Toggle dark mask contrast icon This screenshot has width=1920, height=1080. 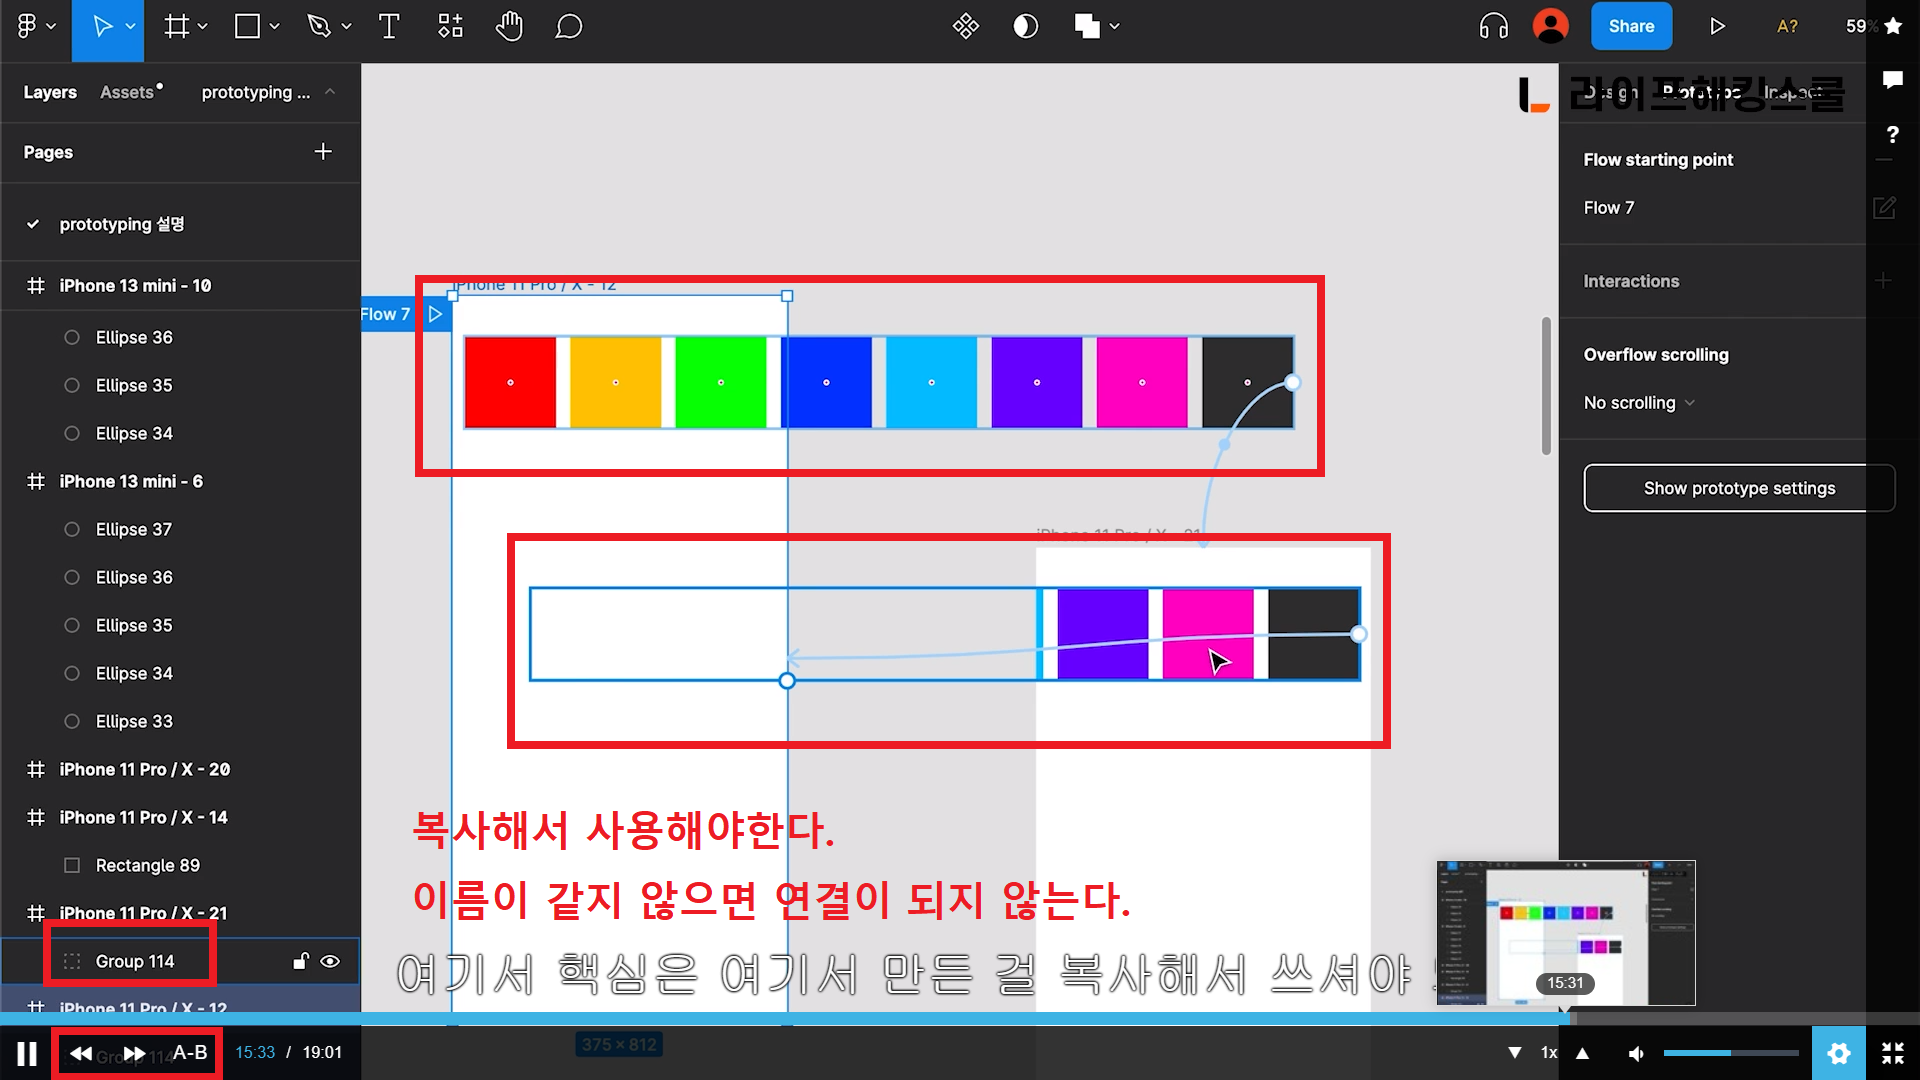(1025, 27)
